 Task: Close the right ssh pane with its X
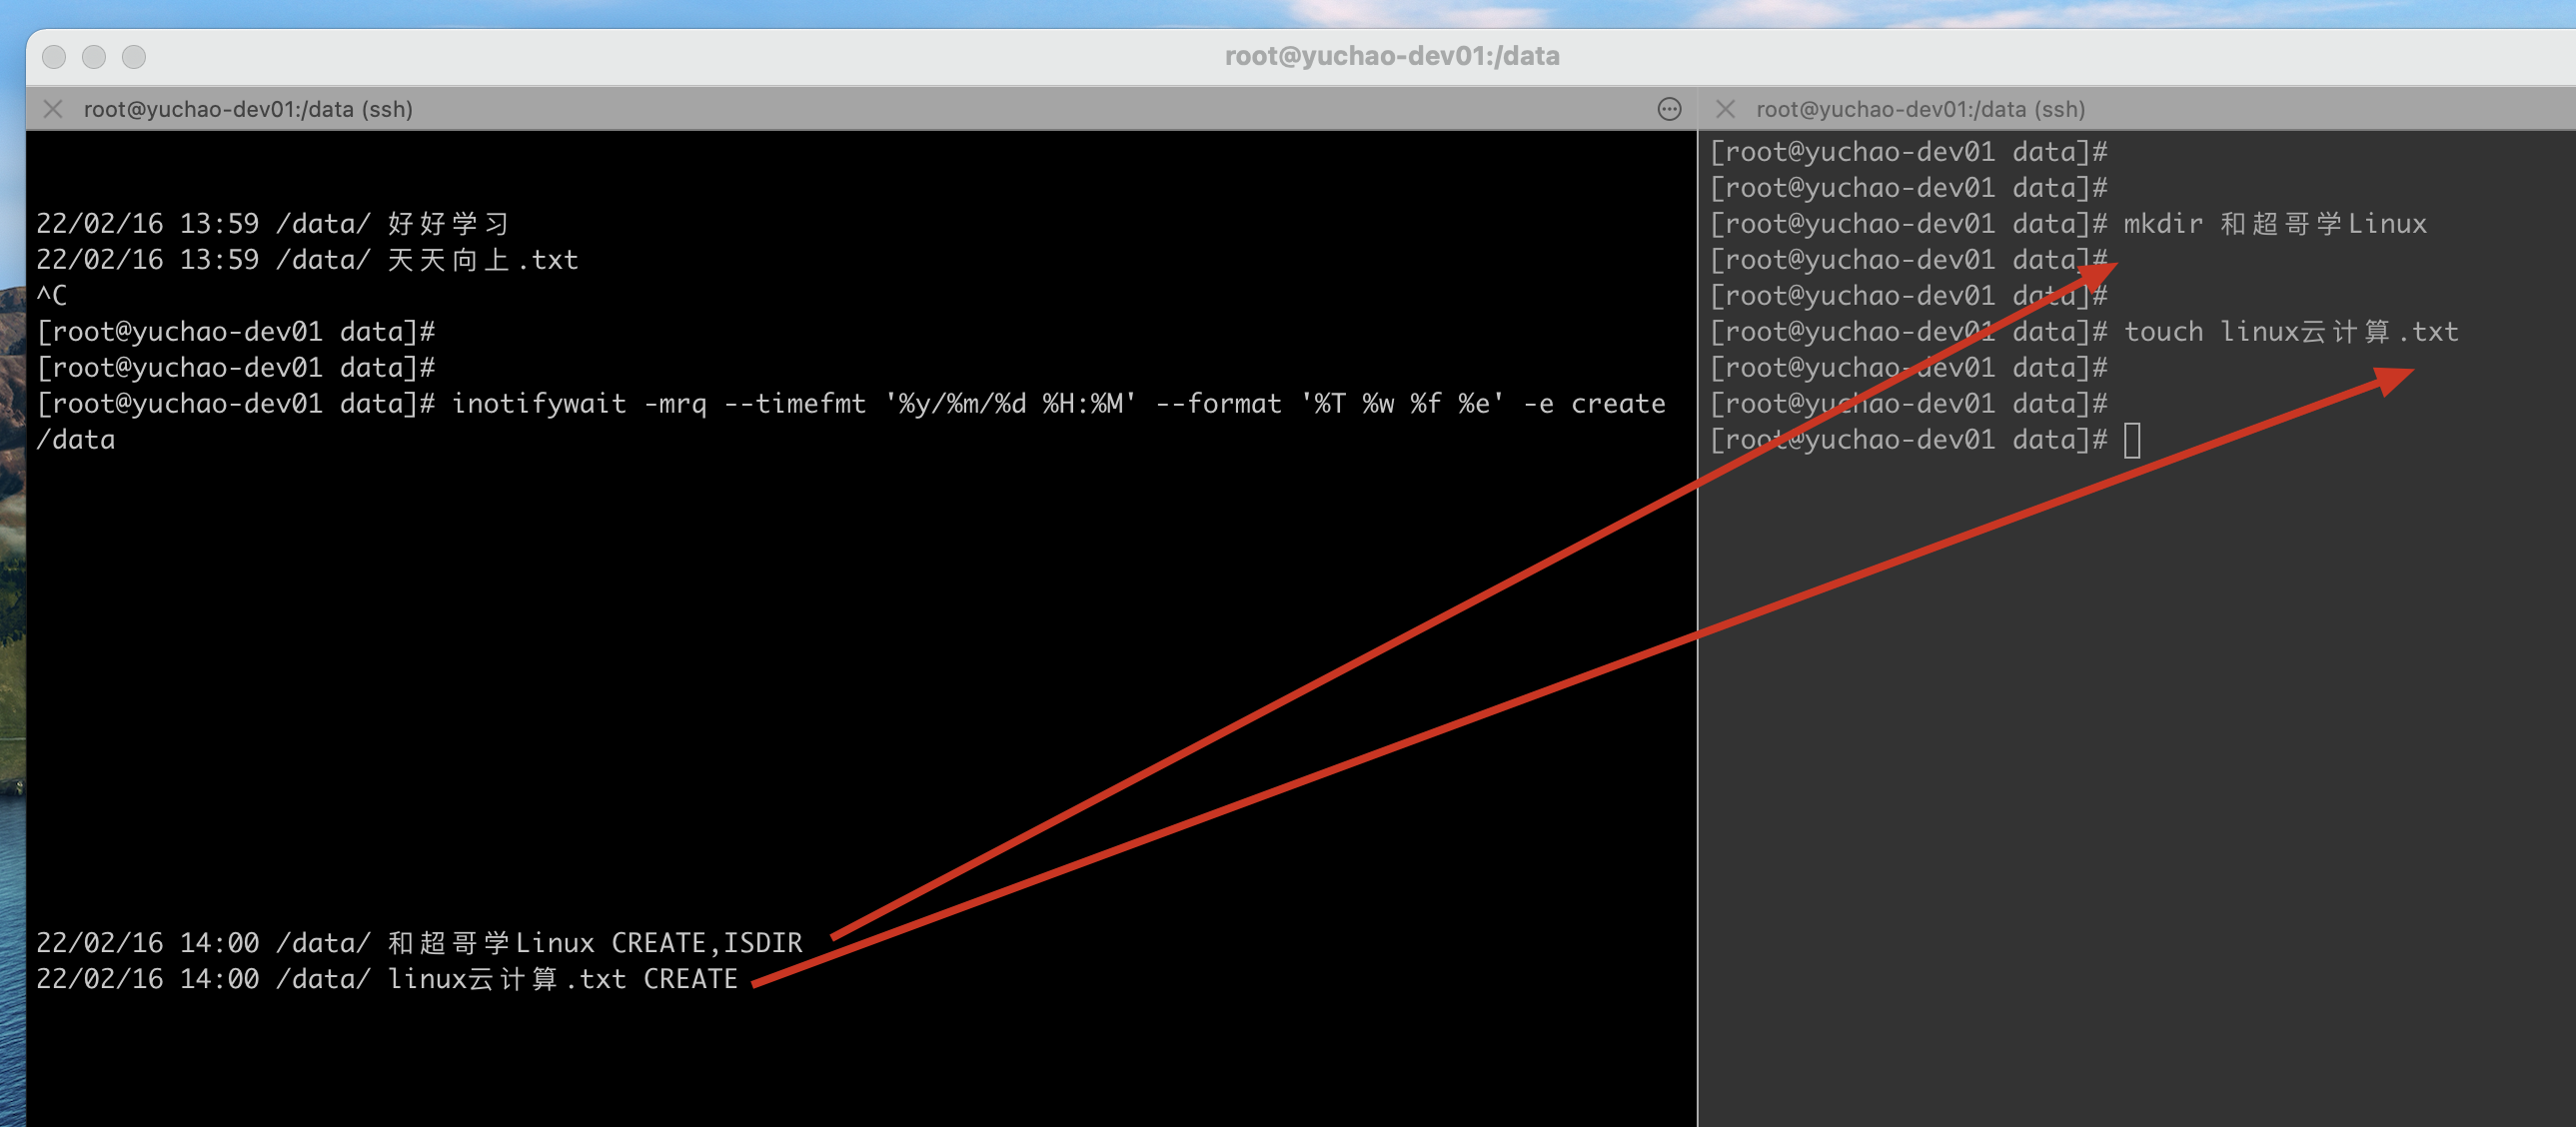pyautogui.click(x=1725, y=109)
